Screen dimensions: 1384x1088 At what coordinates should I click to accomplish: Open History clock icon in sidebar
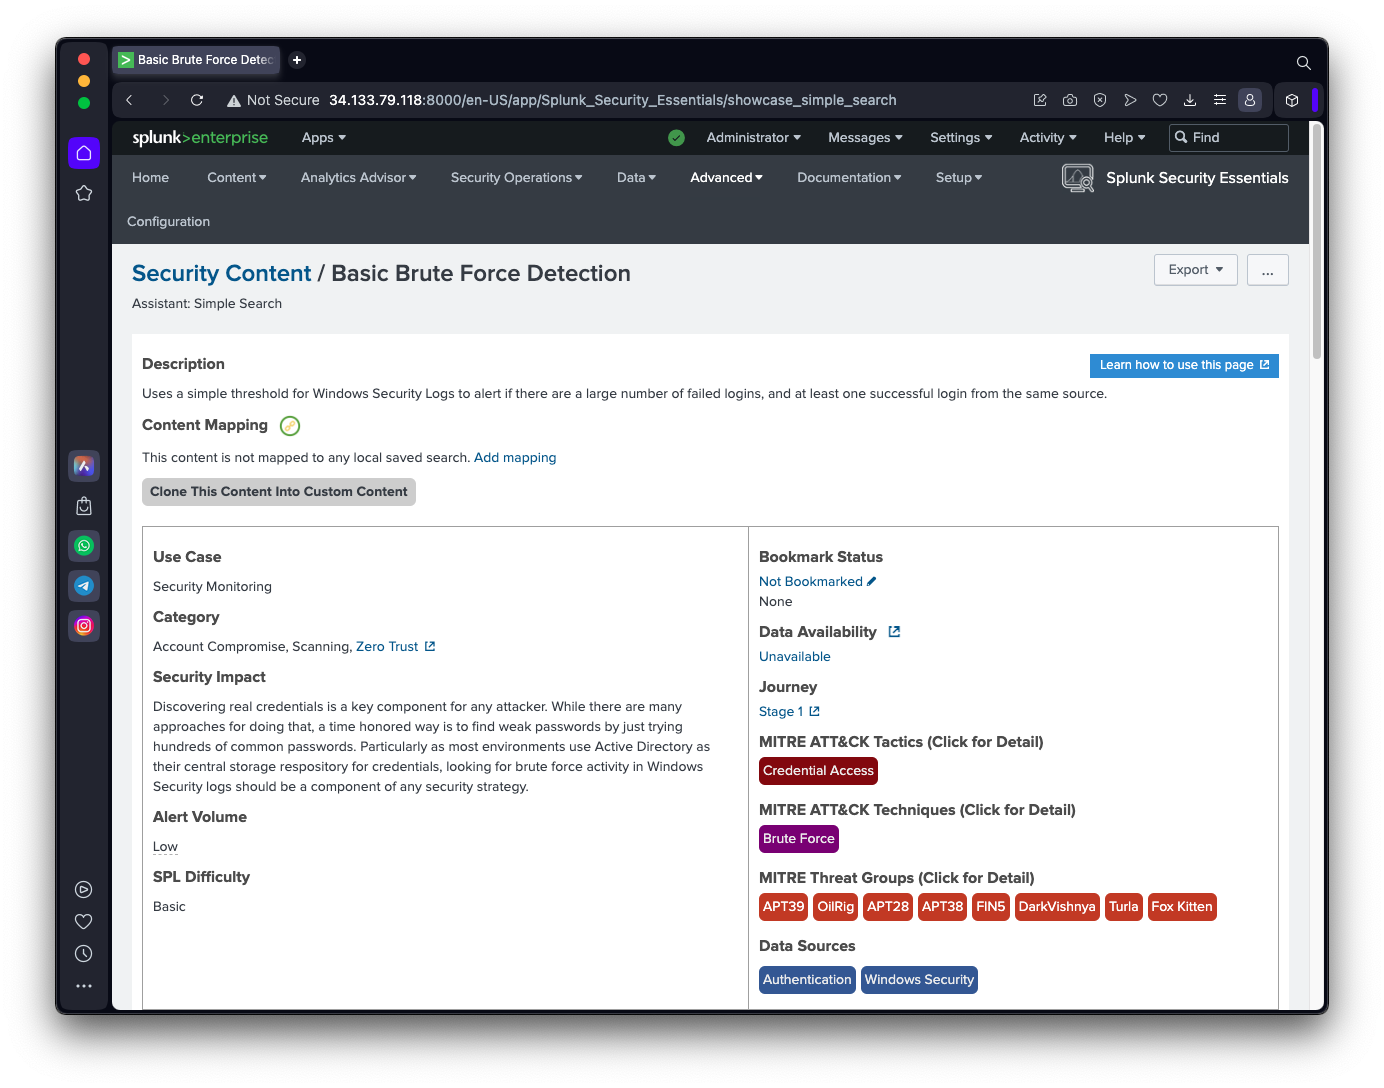(84, 954)
